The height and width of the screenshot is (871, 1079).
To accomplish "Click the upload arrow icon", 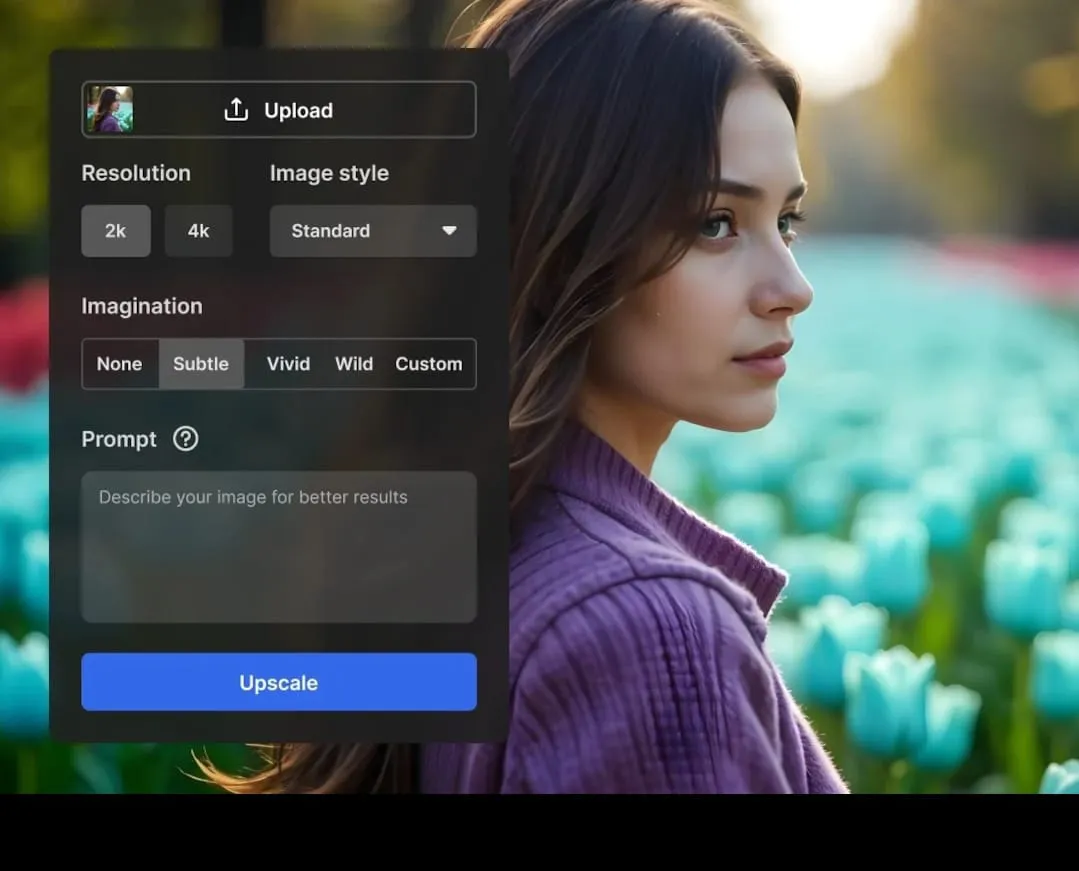I will coord(236,110).
